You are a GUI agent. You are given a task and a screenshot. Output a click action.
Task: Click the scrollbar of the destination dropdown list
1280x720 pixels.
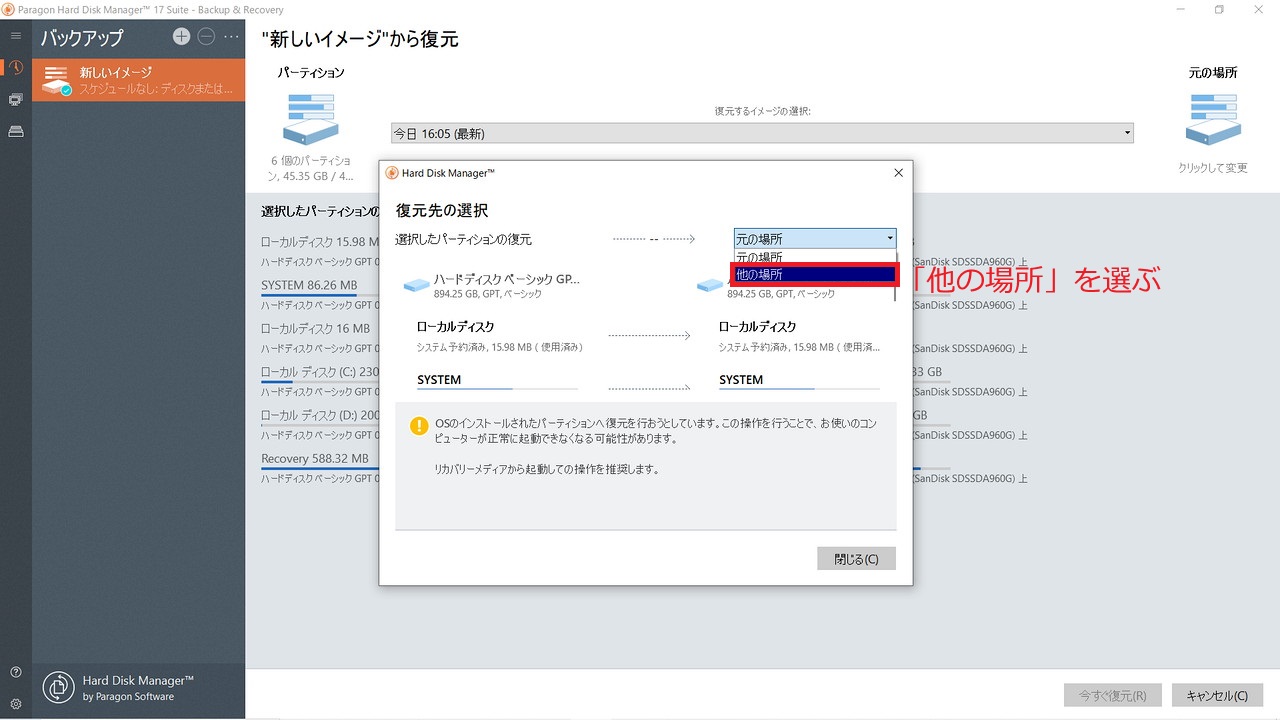point(896,274)
